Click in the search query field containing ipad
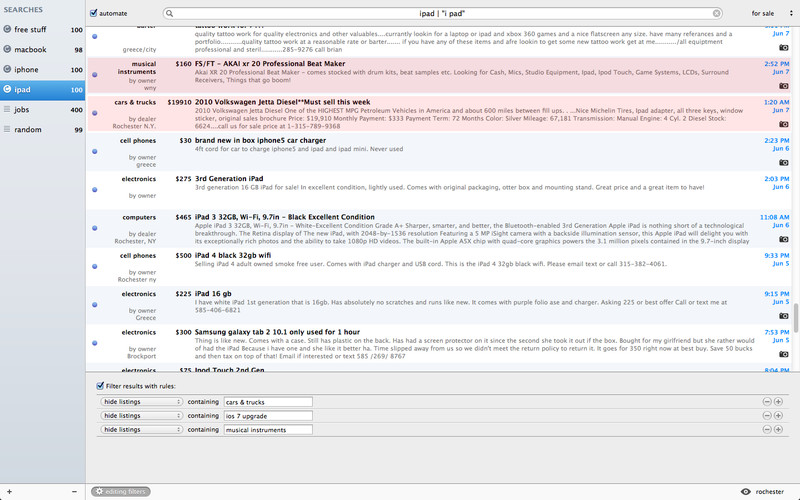Viewport: 800px width, 500px height. (x=443, y=13)
